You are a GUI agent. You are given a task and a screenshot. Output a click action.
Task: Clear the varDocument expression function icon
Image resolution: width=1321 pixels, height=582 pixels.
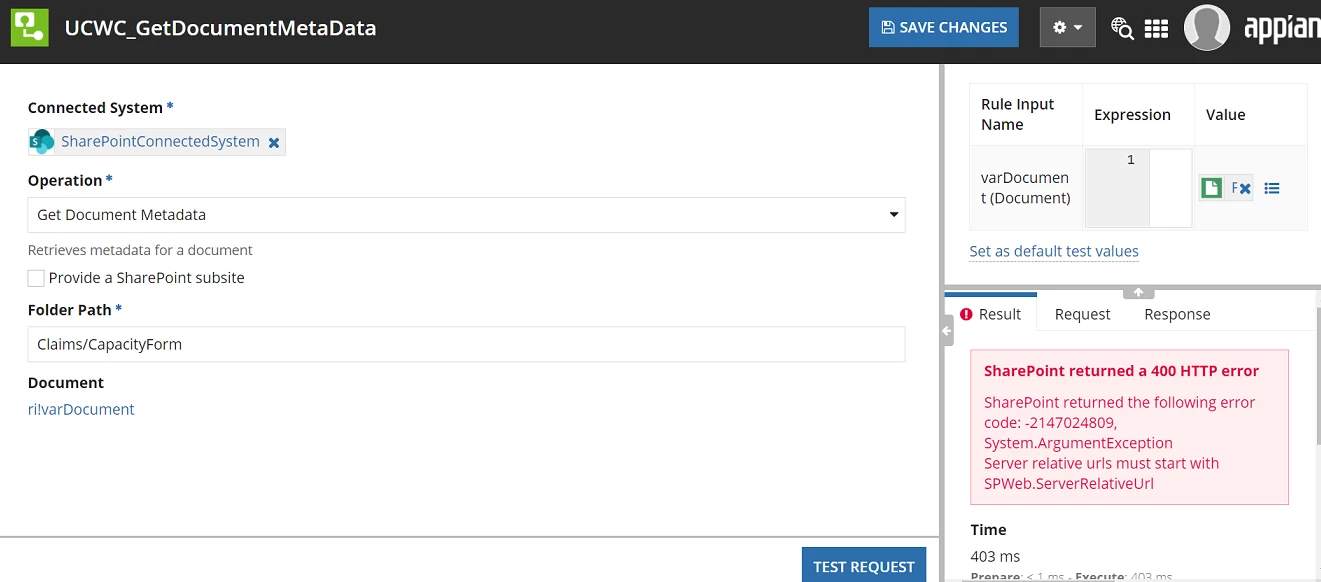[x=1240, y=188]
